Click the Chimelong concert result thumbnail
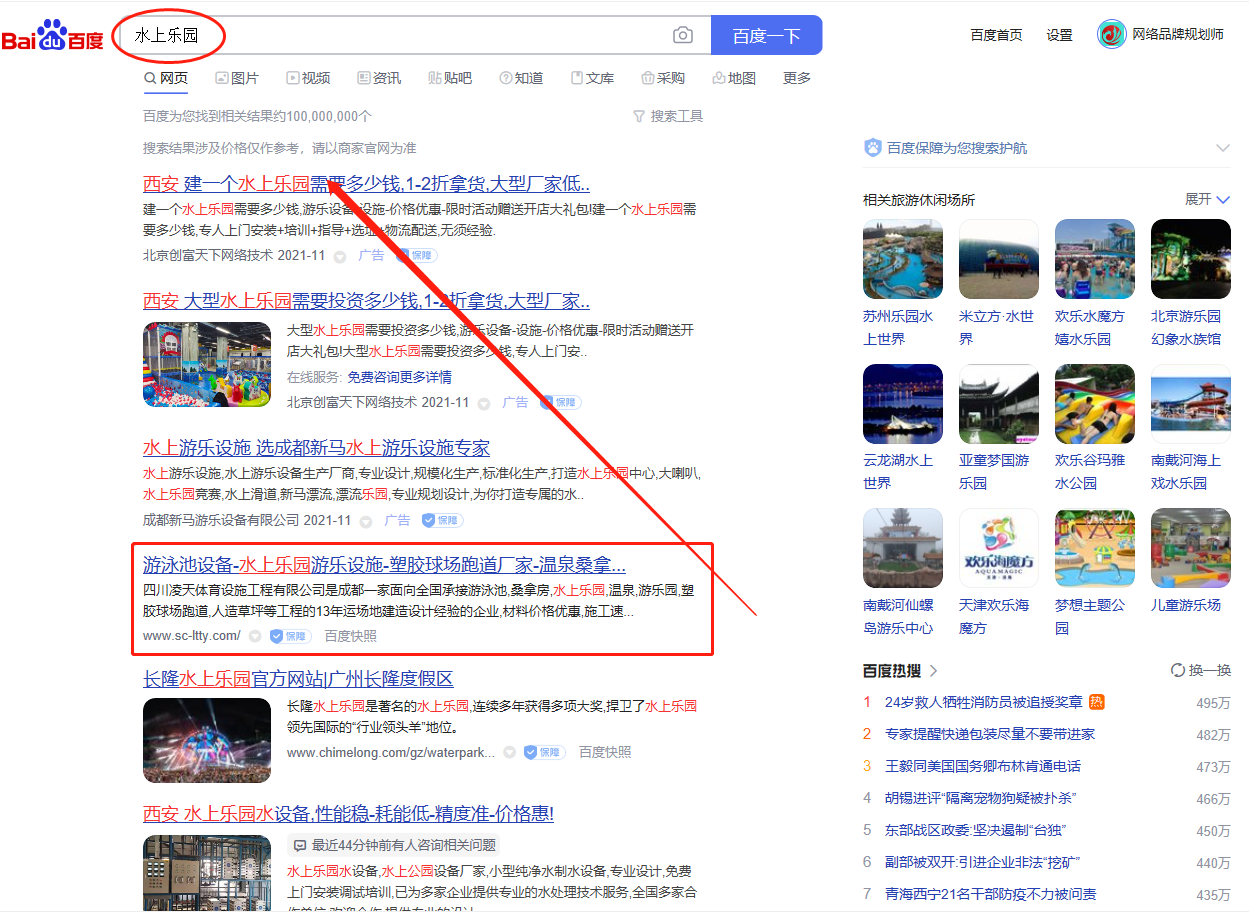The image size is (1249, 913). point(207,740)
